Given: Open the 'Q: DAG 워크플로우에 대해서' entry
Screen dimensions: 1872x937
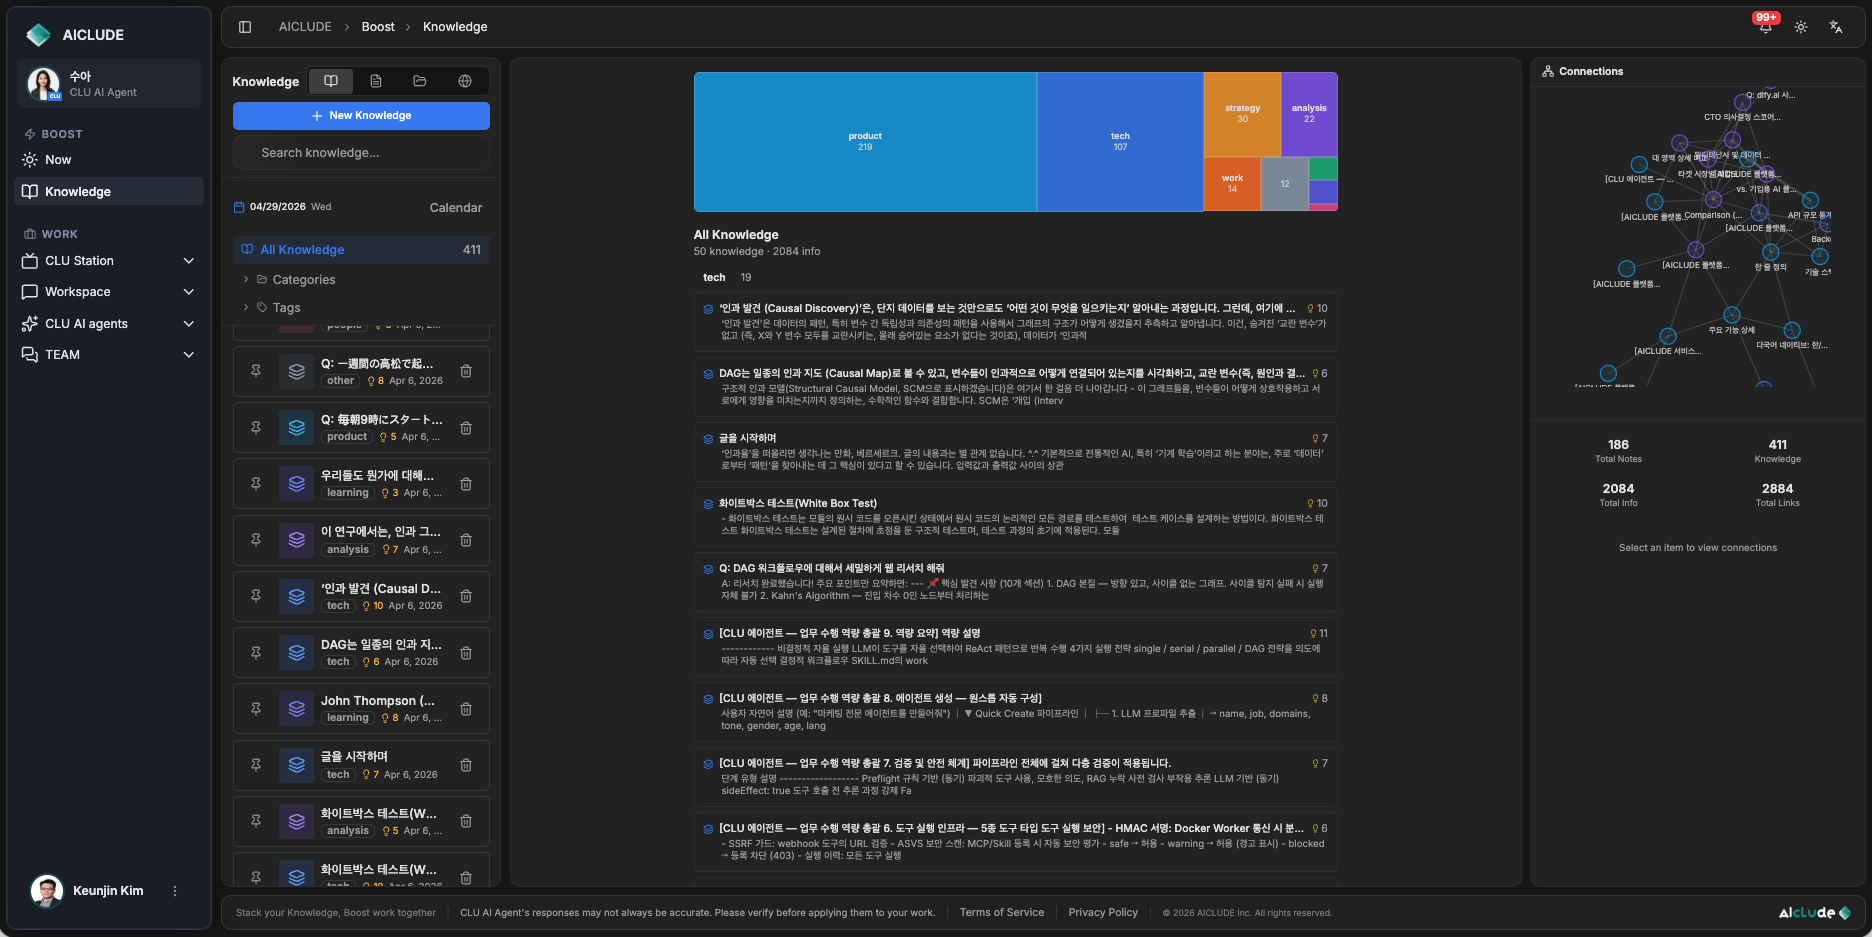Looking at the screenshot, I should tap(1016, 582).
